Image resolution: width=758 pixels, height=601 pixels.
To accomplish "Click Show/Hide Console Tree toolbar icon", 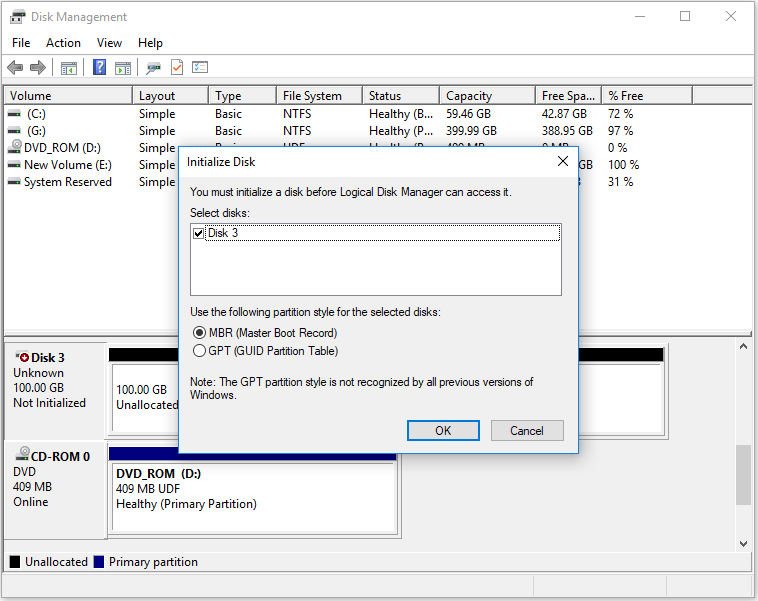I will [69, 68].
